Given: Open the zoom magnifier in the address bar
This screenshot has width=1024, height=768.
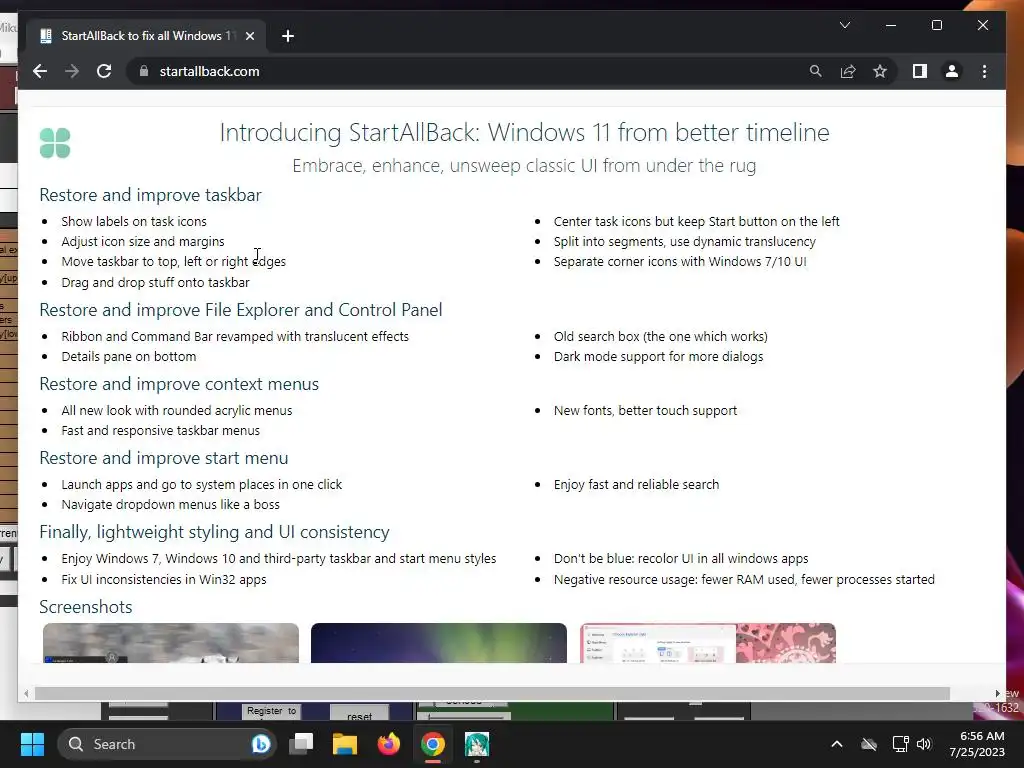Looking at the screenshot, I should pyautogui.click(x=816, y=71).
